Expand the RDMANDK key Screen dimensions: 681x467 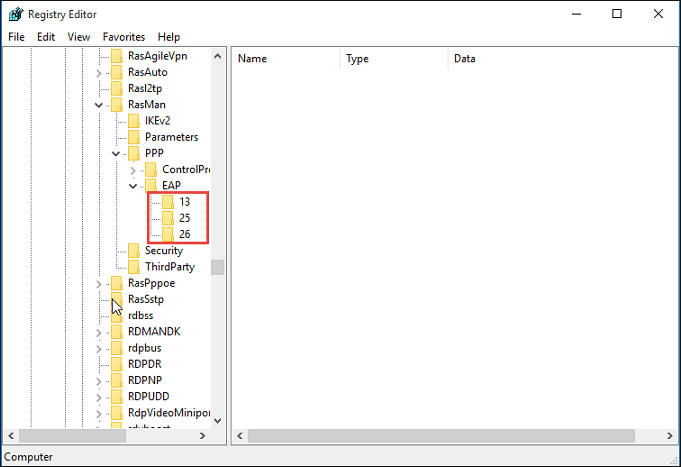[x=99, y=333]
